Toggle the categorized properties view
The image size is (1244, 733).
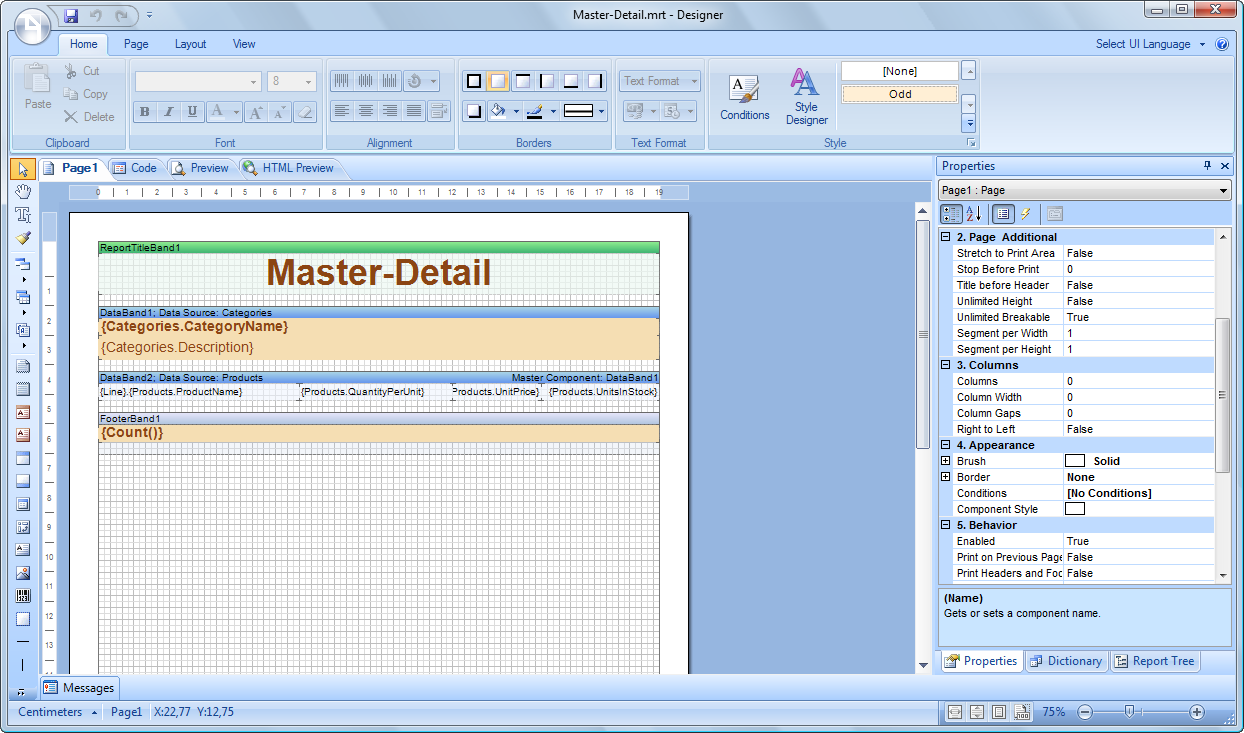tap(951, 214)
